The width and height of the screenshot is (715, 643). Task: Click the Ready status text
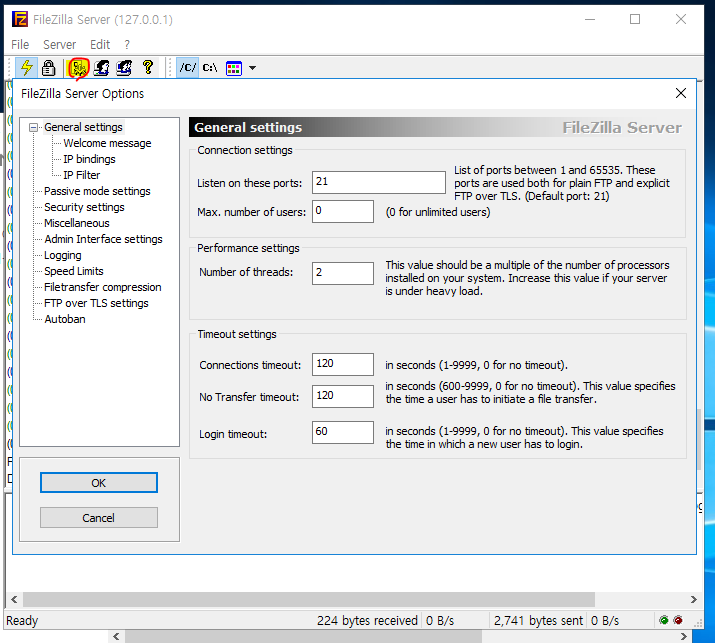pos(22,621)
